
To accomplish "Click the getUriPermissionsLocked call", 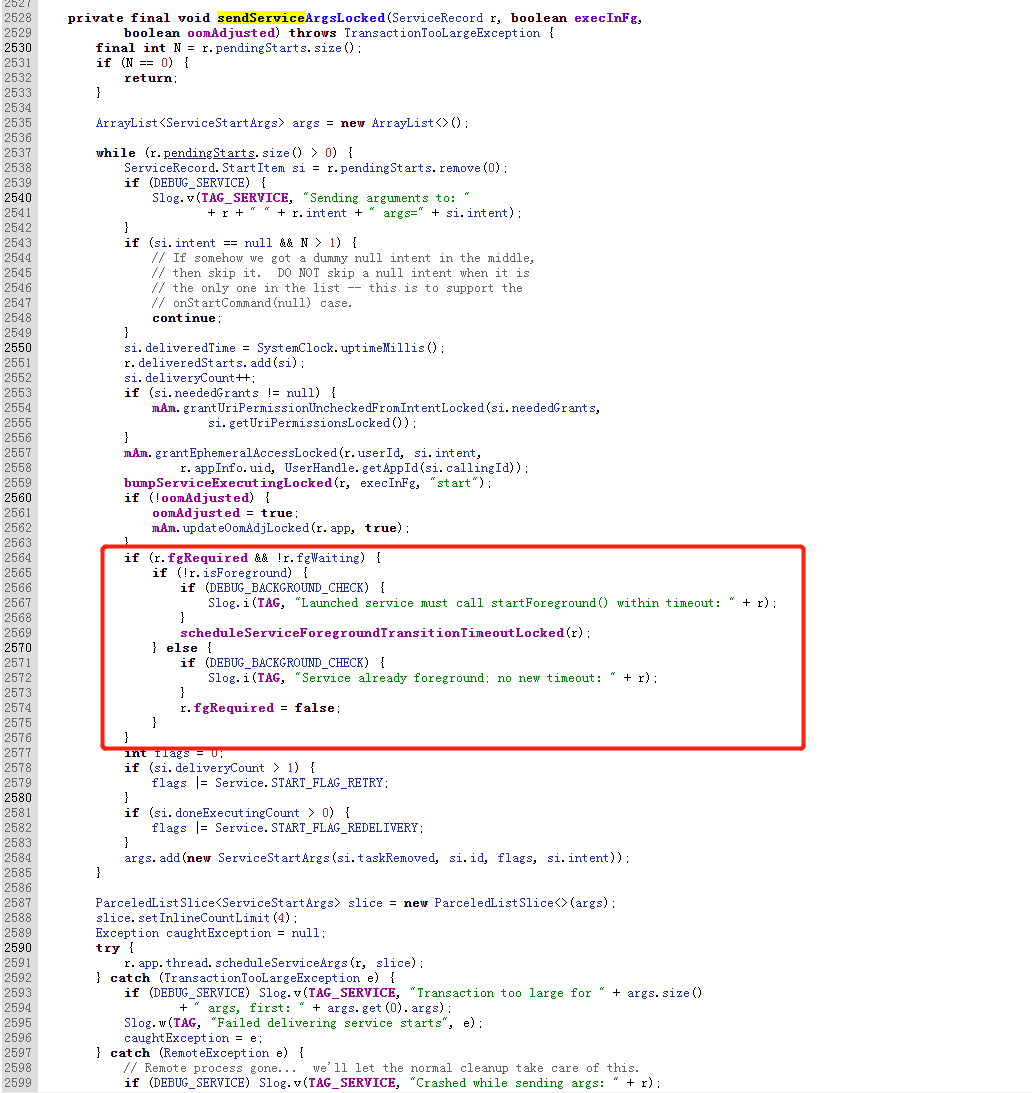I will tap(309, 423).
